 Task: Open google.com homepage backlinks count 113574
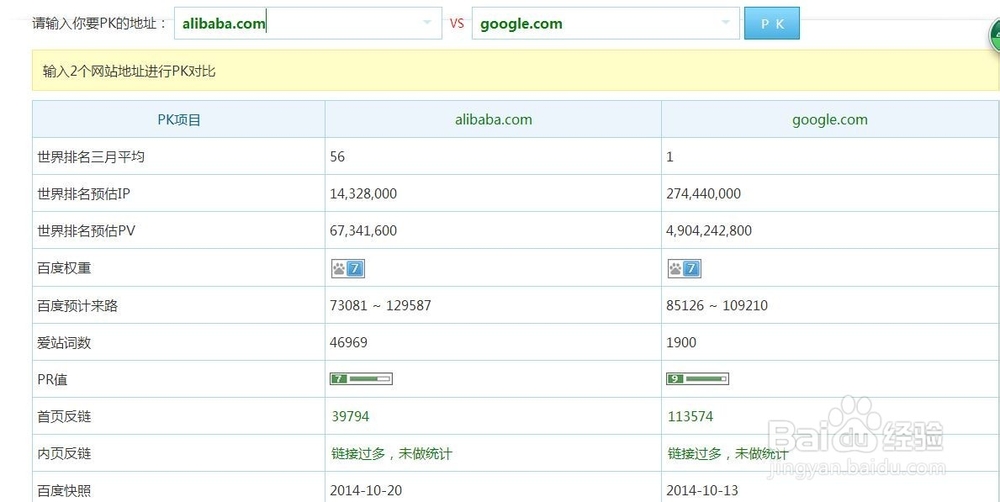tap(690, 416)
